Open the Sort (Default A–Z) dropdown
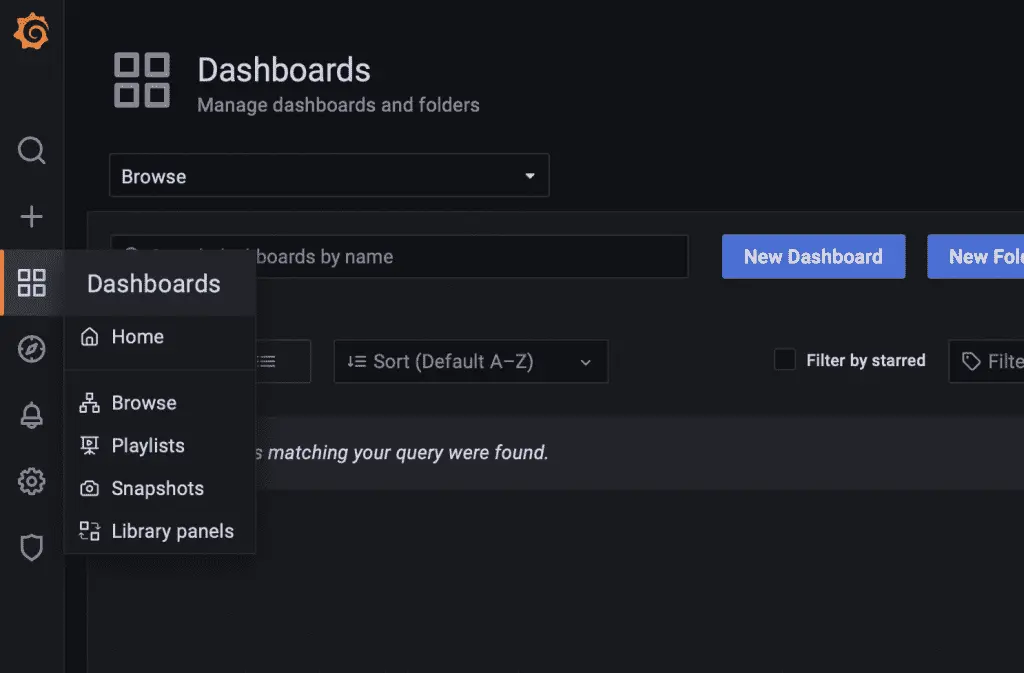The image size is (1024, 673). (x=470, y=362)
